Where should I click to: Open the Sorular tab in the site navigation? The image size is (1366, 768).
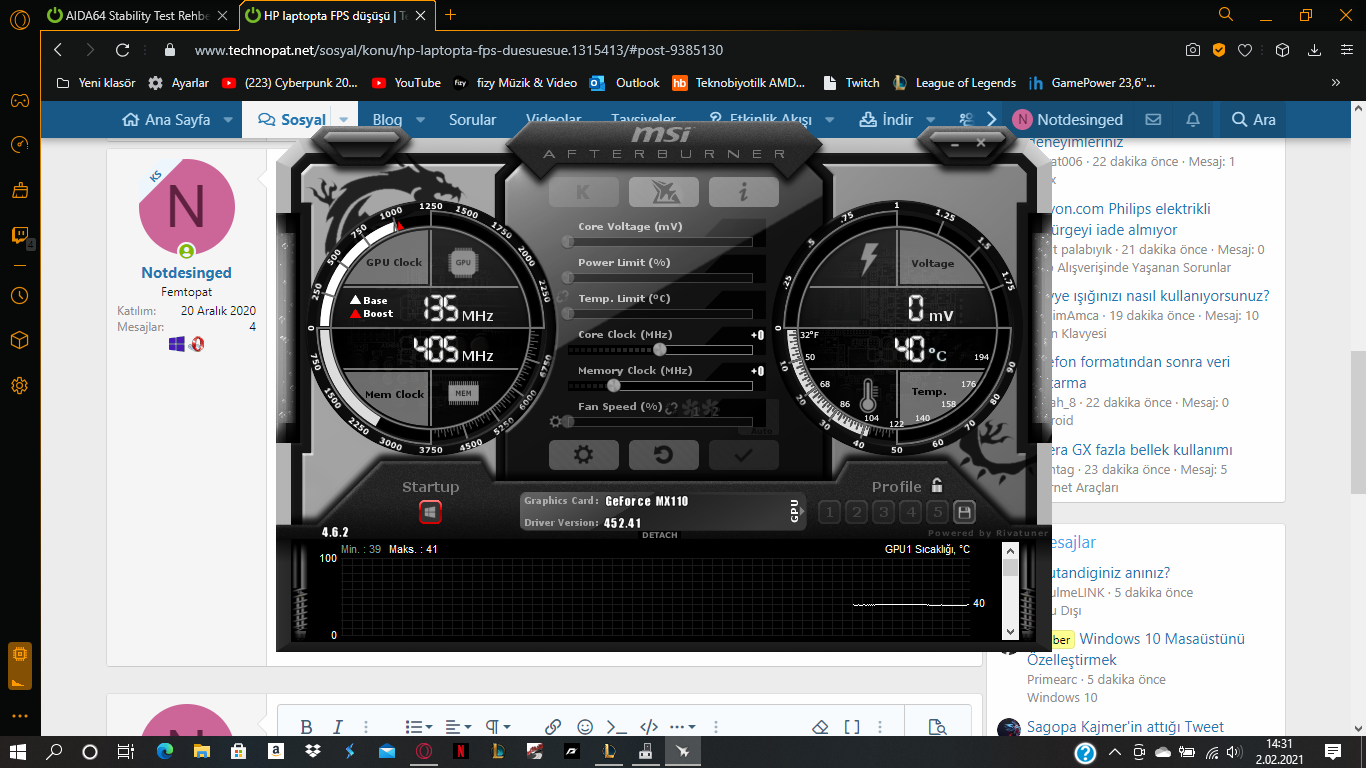472,119
